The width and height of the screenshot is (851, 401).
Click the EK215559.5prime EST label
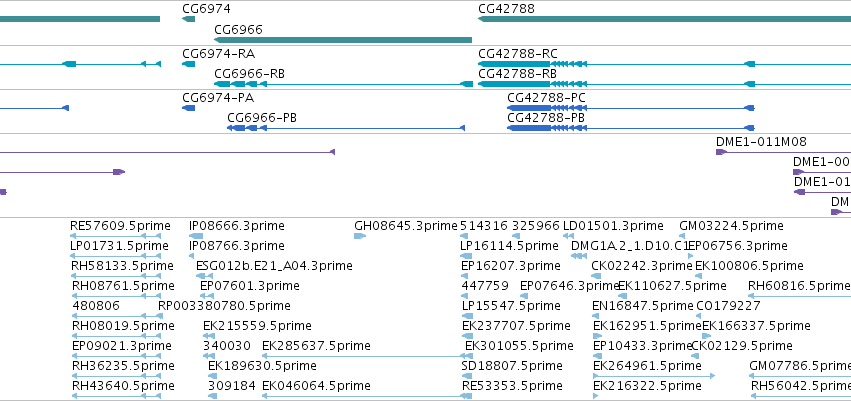tap(257, 326)
